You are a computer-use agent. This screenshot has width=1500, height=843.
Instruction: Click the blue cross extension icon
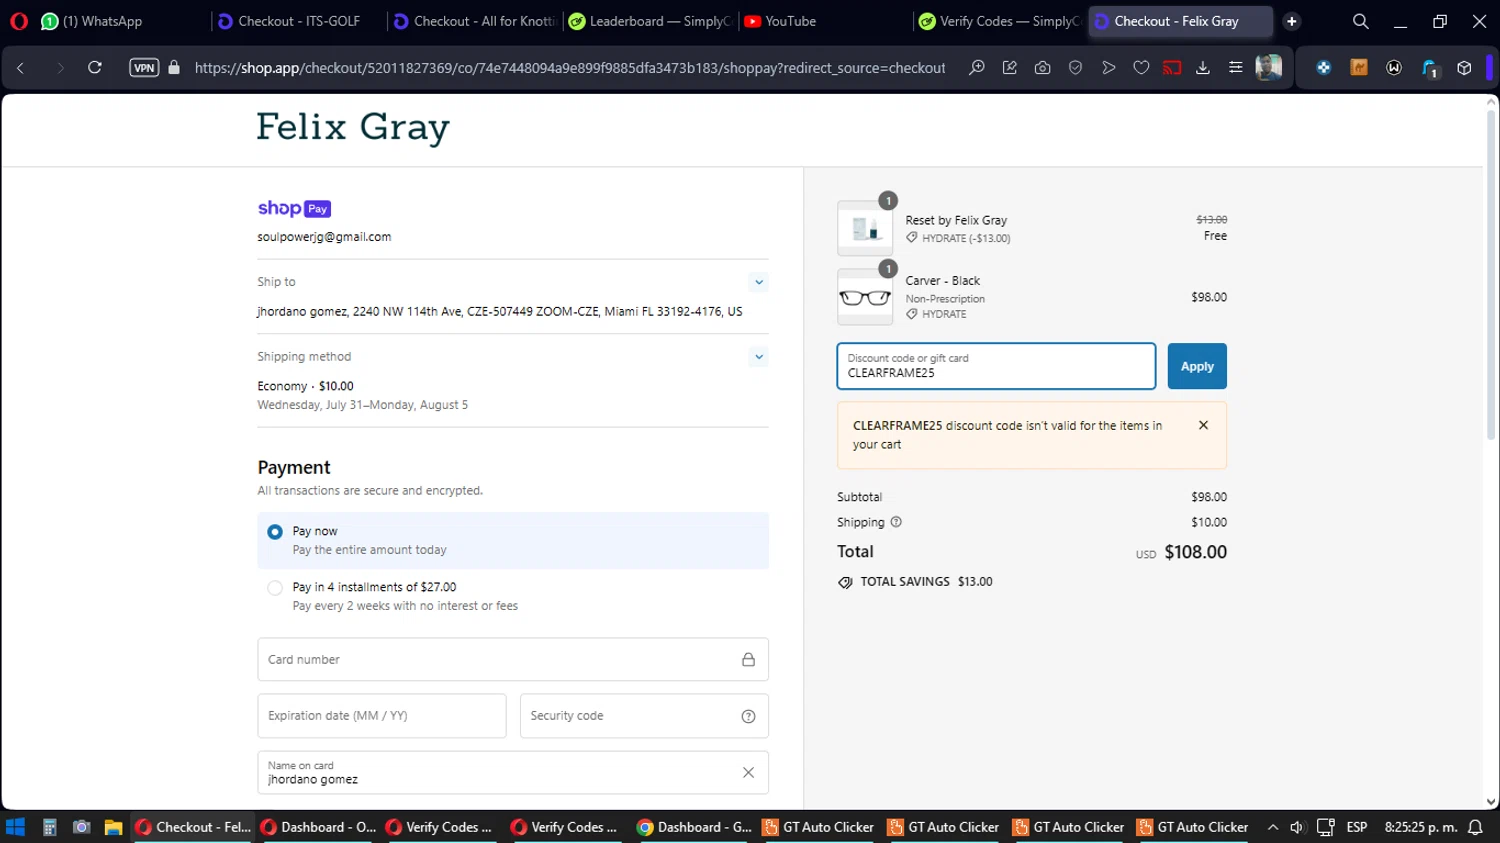click(x=1324, y=68)
